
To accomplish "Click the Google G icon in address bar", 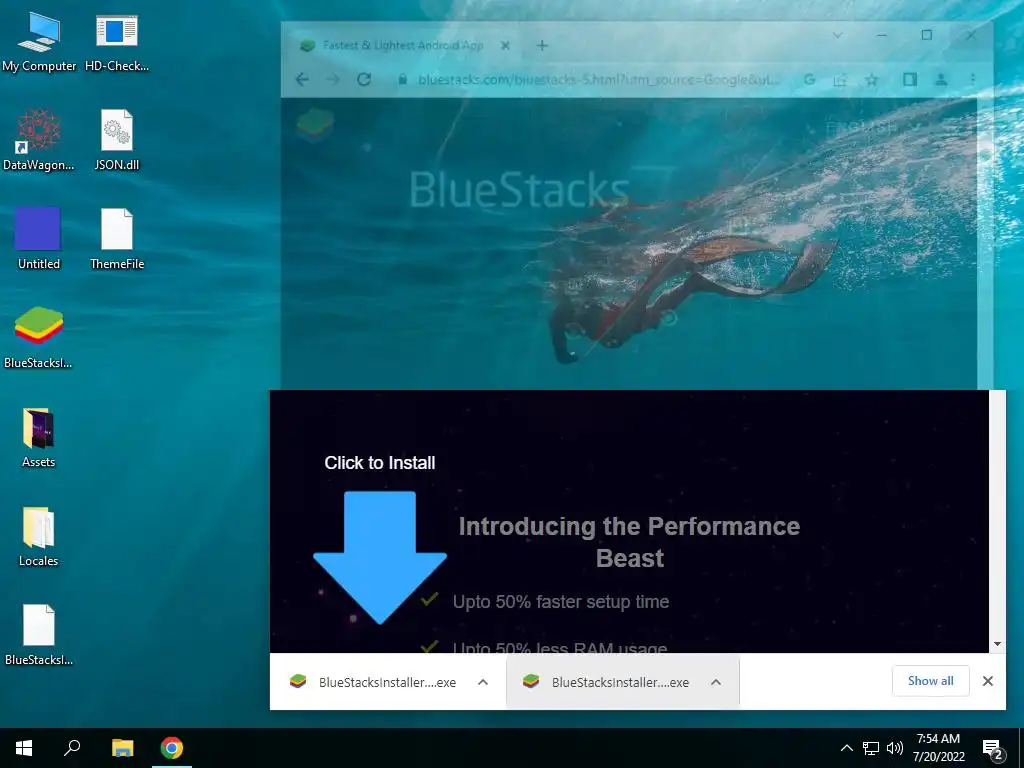I will point(810,80).
